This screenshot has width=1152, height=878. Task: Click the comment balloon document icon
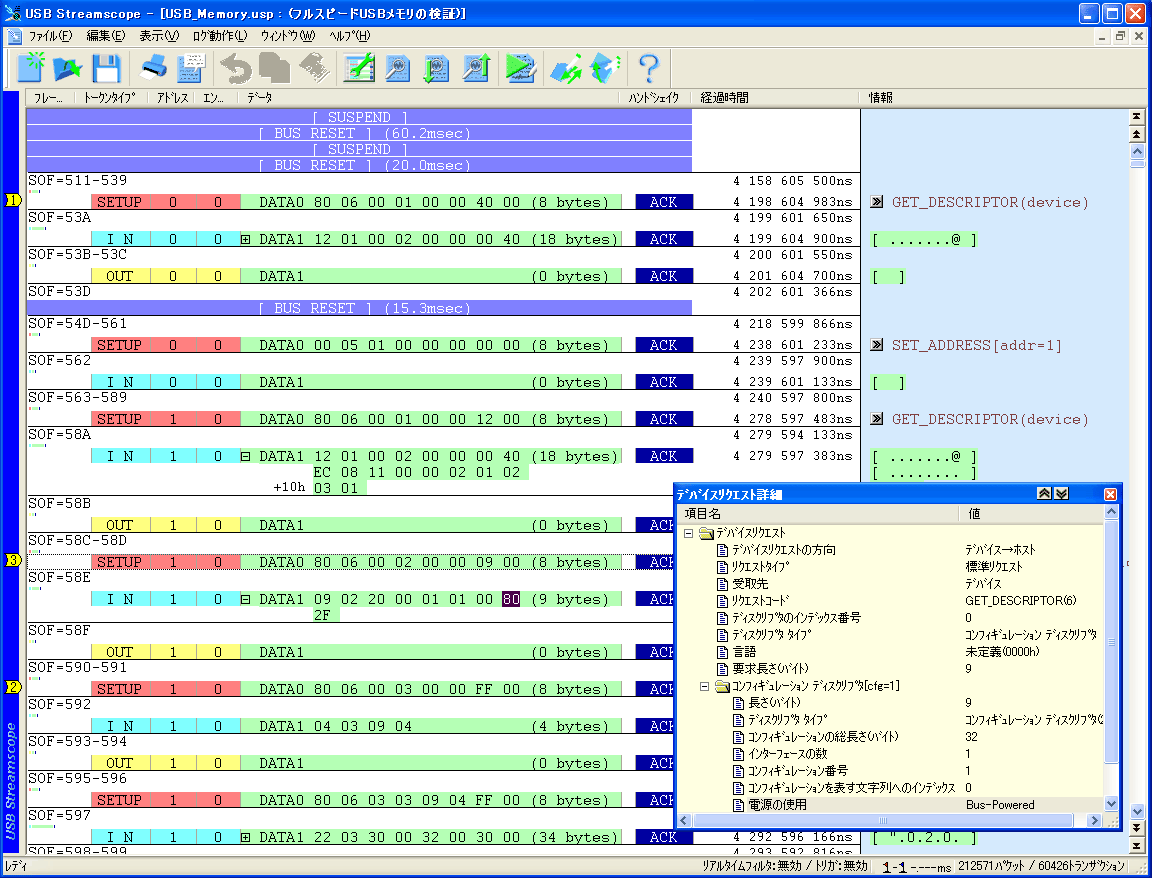tap(191, 68)
